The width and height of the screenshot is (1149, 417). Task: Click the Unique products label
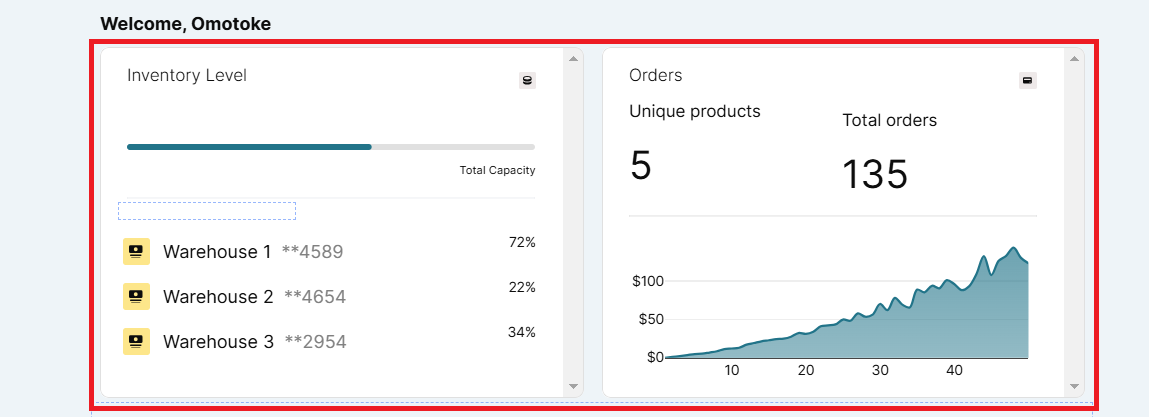pos(695,111)
